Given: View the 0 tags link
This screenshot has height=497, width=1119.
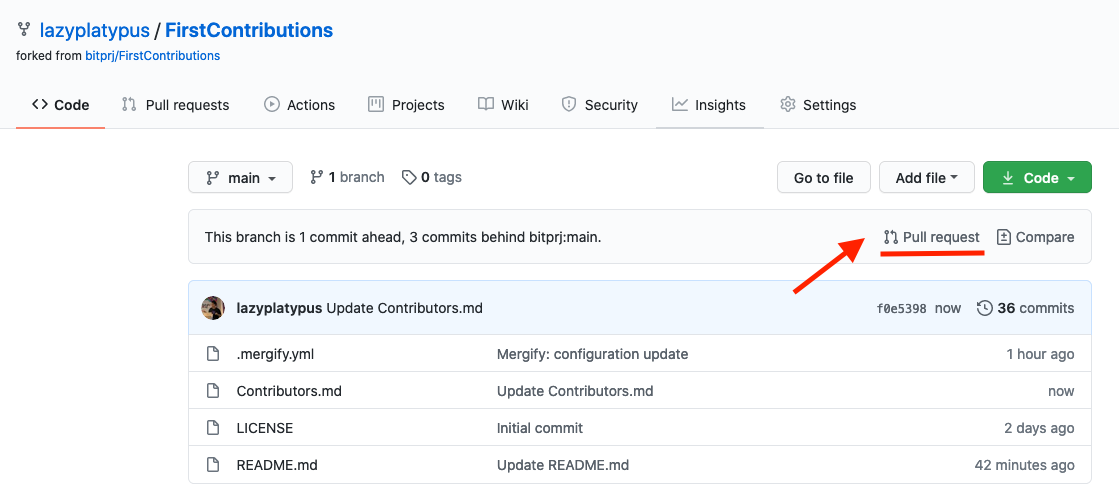Looking at the screenshot, I should pyautogui.click(x=432, y=177).
